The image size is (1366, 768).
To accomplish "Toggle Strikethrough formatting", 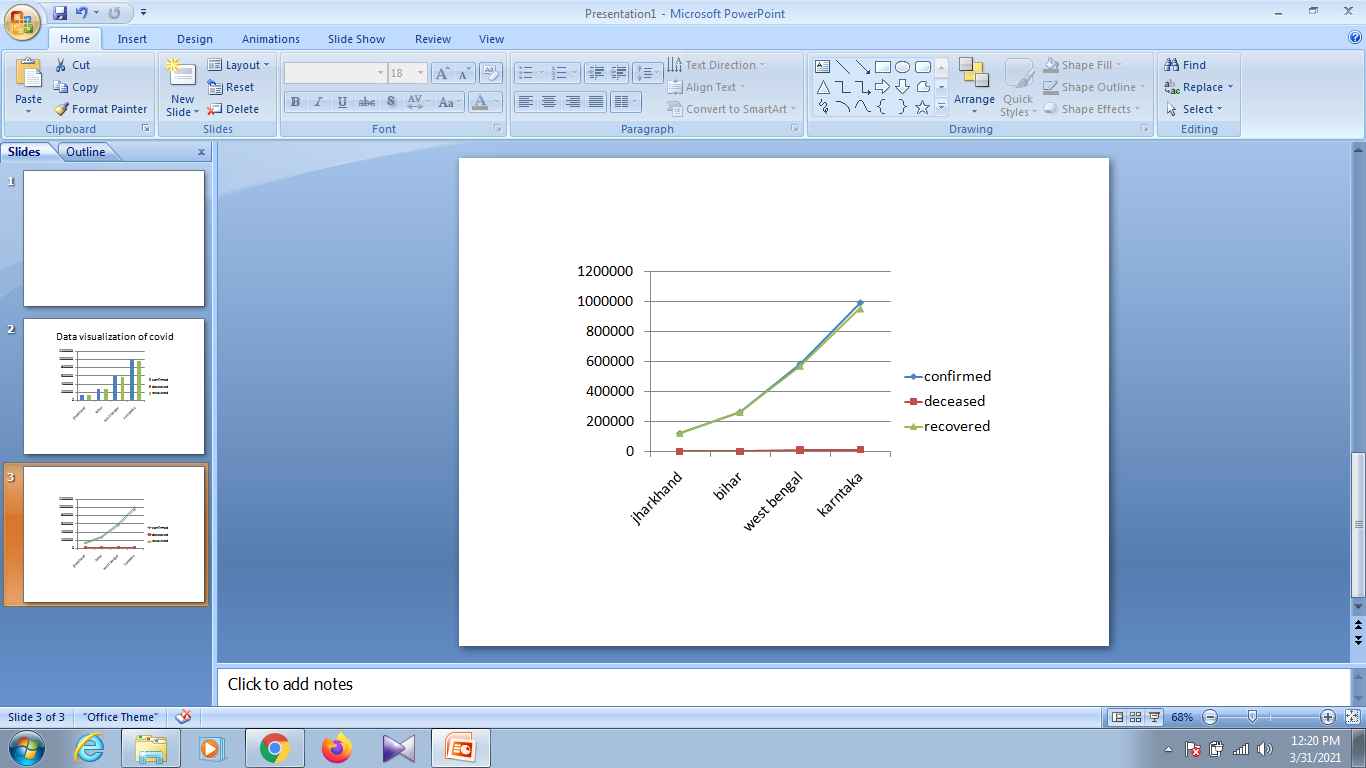I will pyautogui.click(x=367, y=102).
